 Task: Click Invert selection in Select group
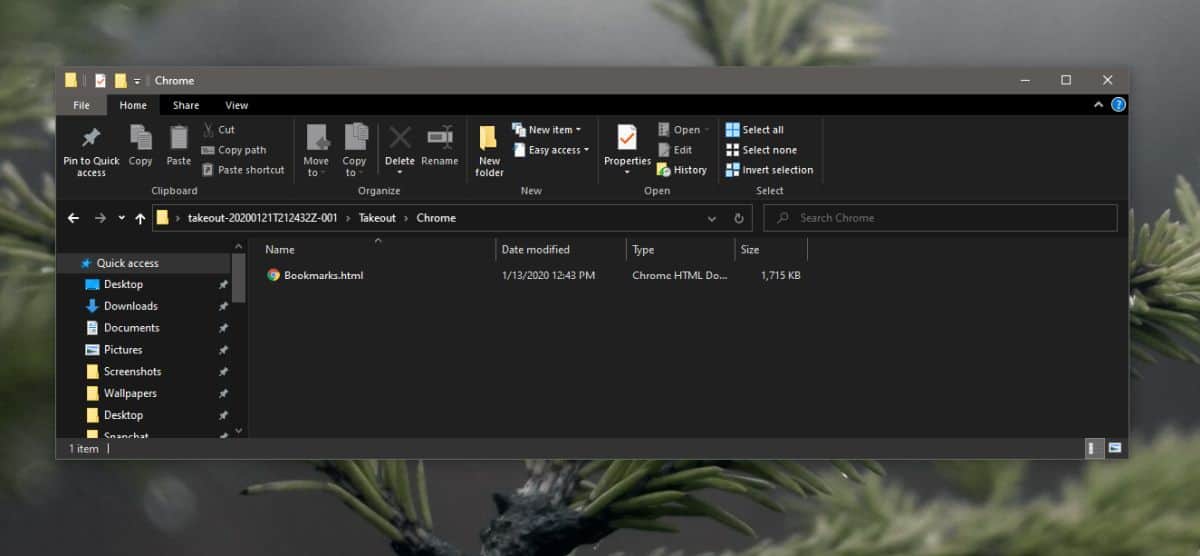(769, 170)
